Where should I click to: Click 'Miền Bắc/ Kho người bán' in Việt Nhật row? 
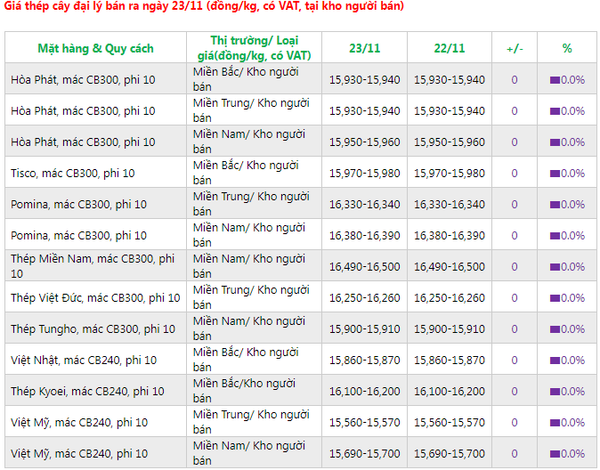click(246, 360)
